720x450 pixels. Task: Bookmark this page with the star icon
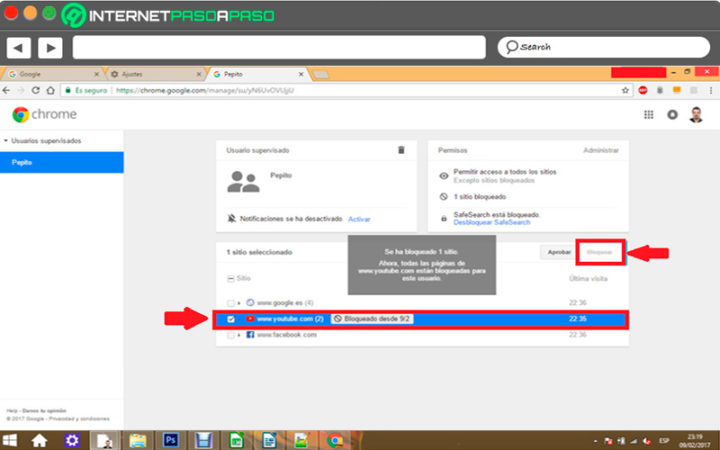tap(625, 90)
